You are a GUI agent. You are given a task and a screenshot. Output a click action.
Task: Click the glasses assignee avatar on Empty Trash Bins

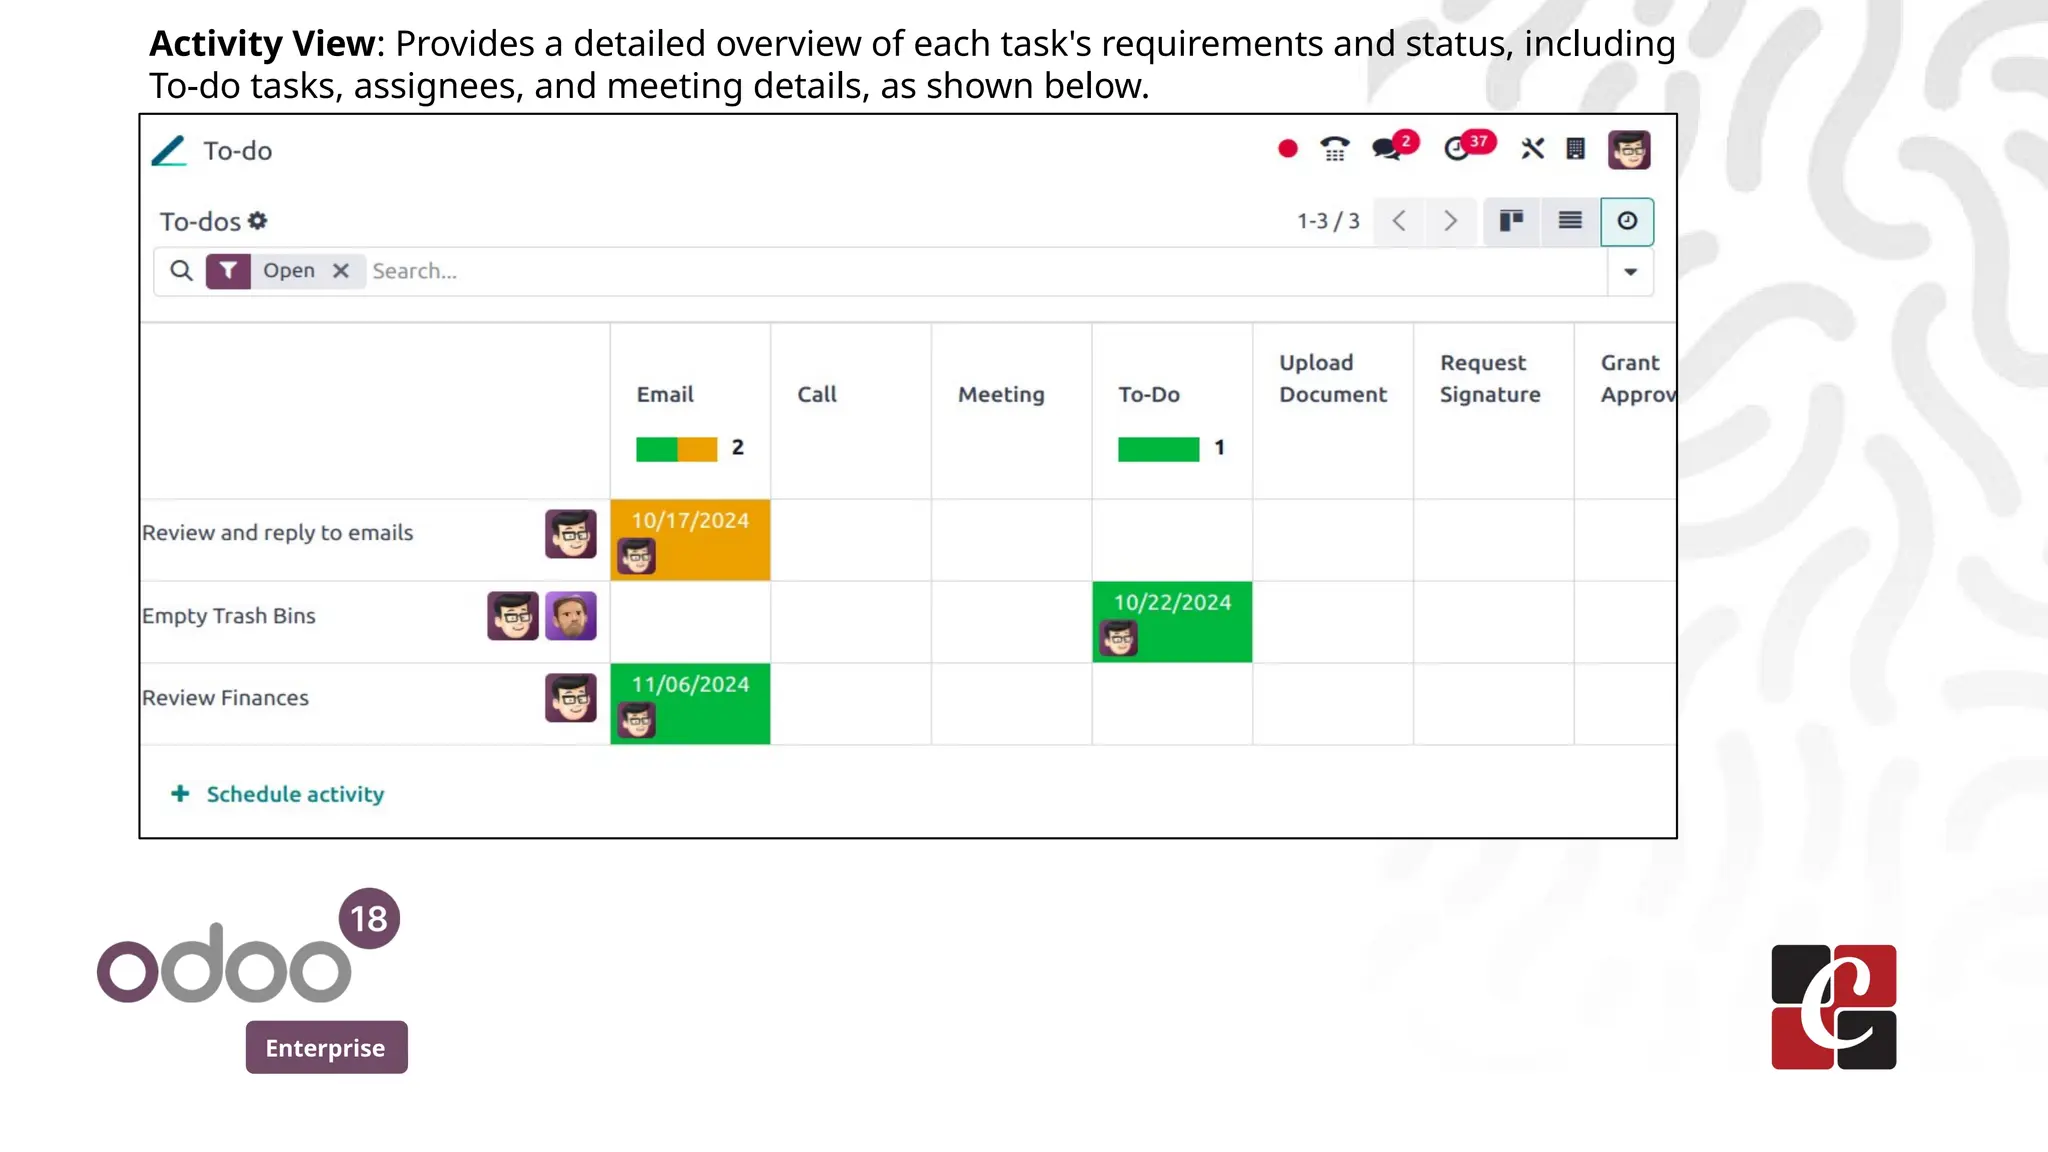coord(513,616)
